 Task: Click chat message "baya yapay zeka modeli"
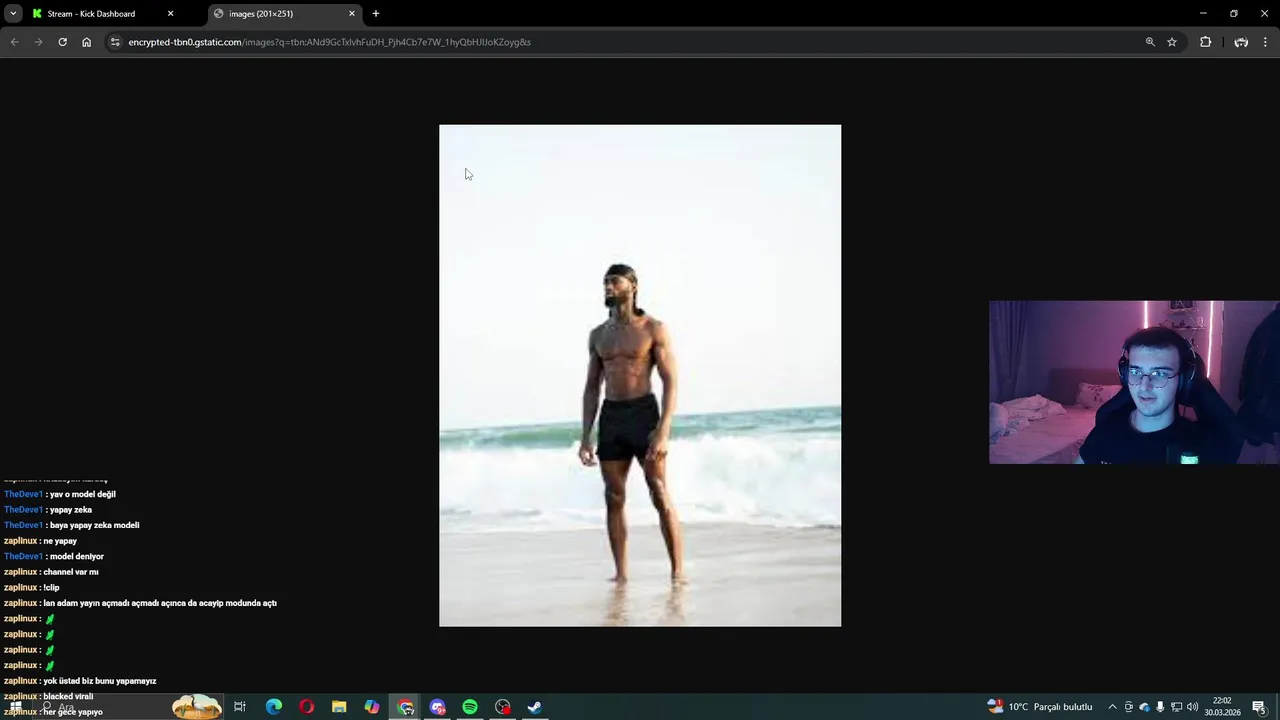pos(94,525)
